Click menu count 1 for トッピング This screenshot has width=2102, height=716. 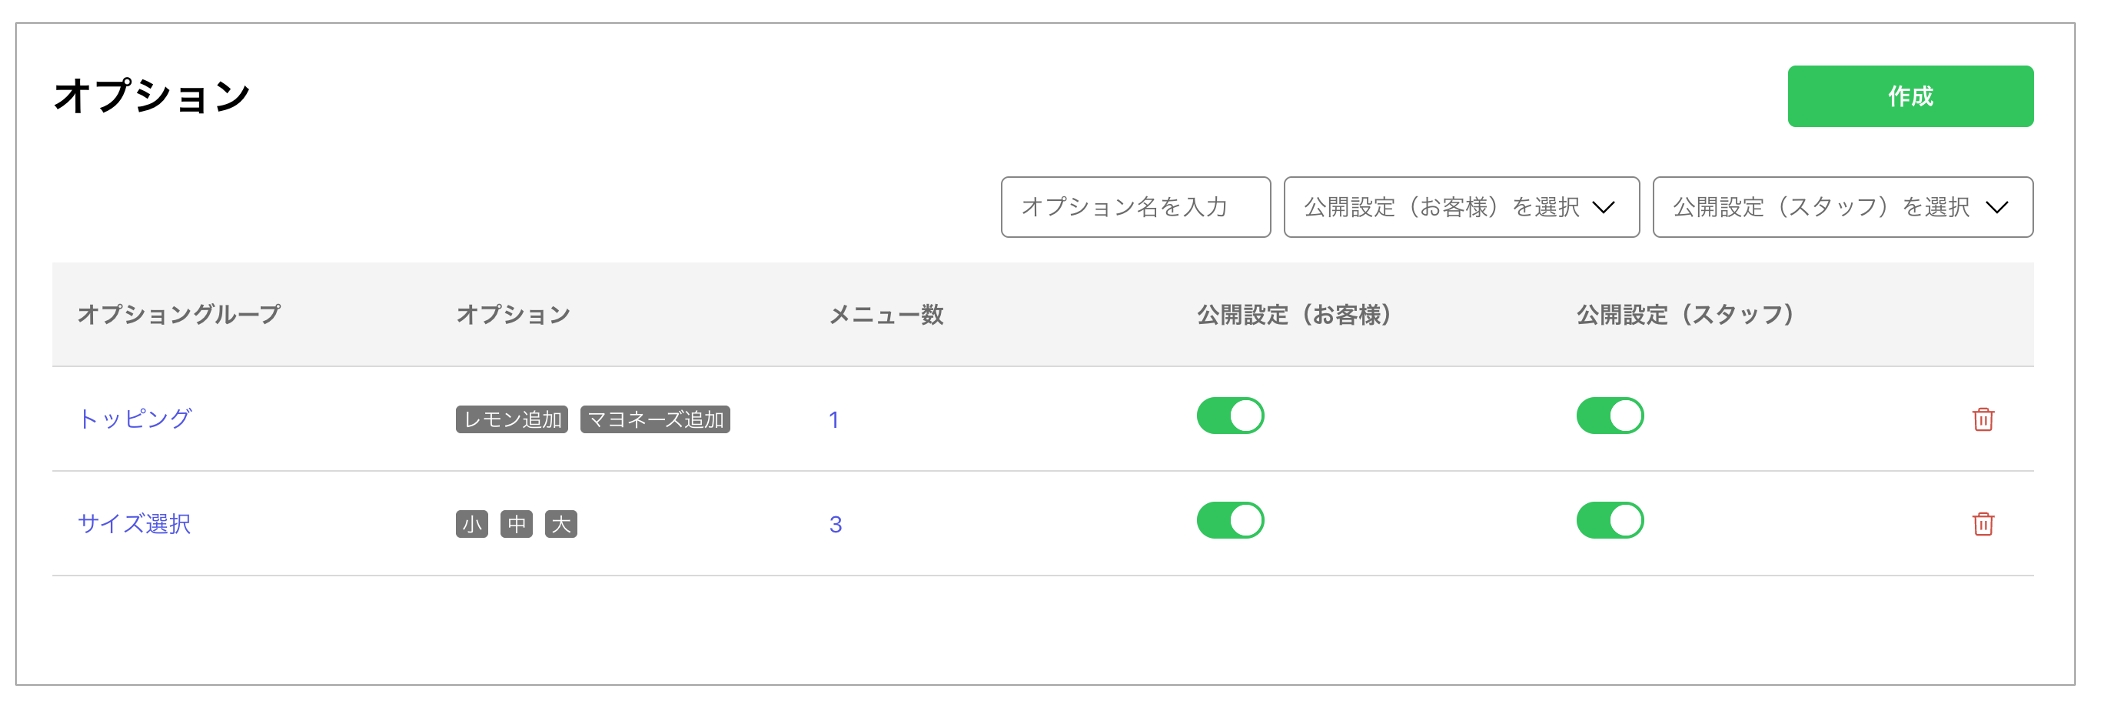point(833,420)
